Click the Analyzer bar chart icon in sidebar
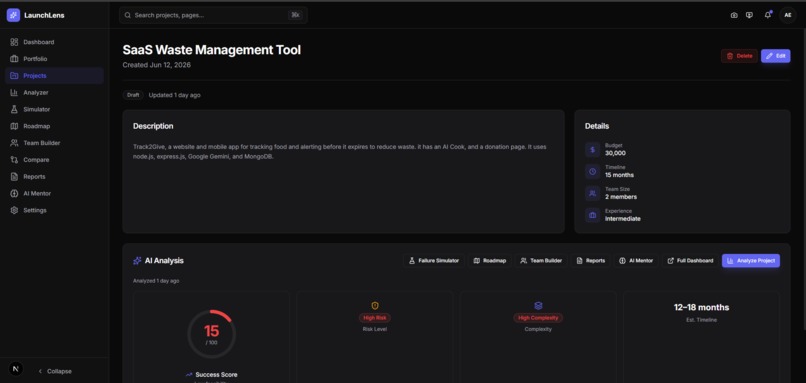The image size is (806, 383). [x=14, y=93]
